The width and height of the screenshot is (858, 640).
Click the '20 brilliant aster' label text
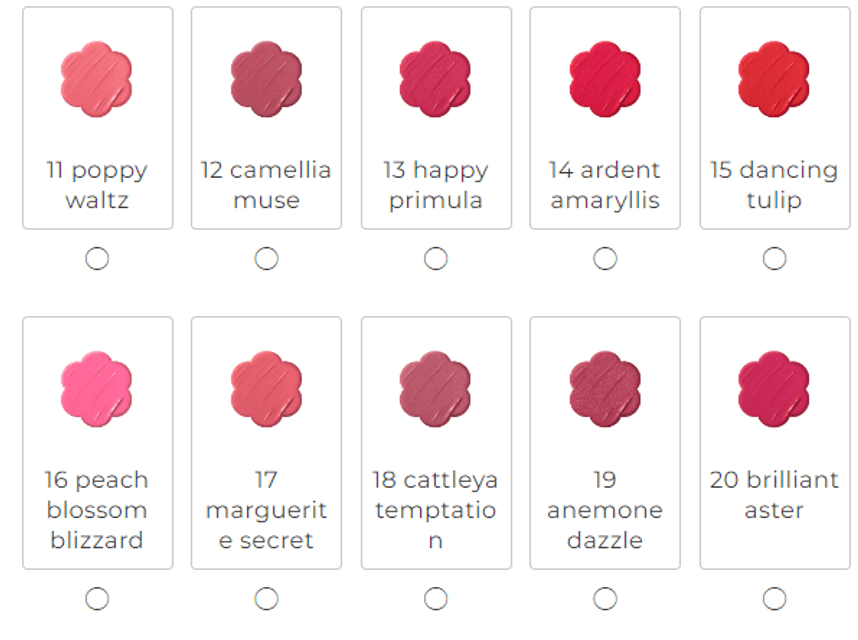coord(774,495)
